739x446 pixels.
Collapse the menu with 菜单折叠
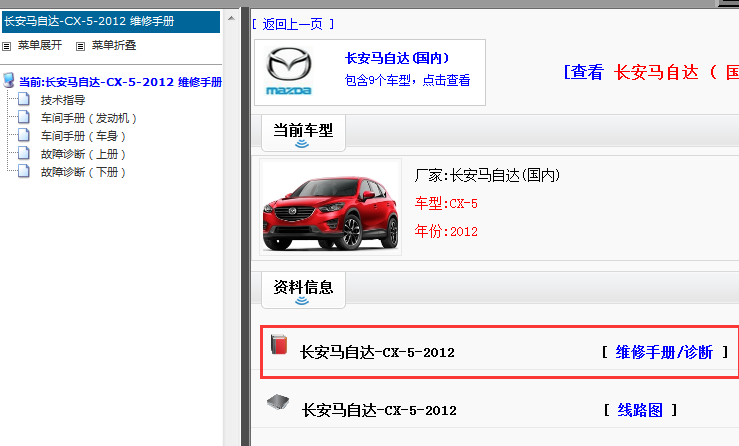coord(114,45)
